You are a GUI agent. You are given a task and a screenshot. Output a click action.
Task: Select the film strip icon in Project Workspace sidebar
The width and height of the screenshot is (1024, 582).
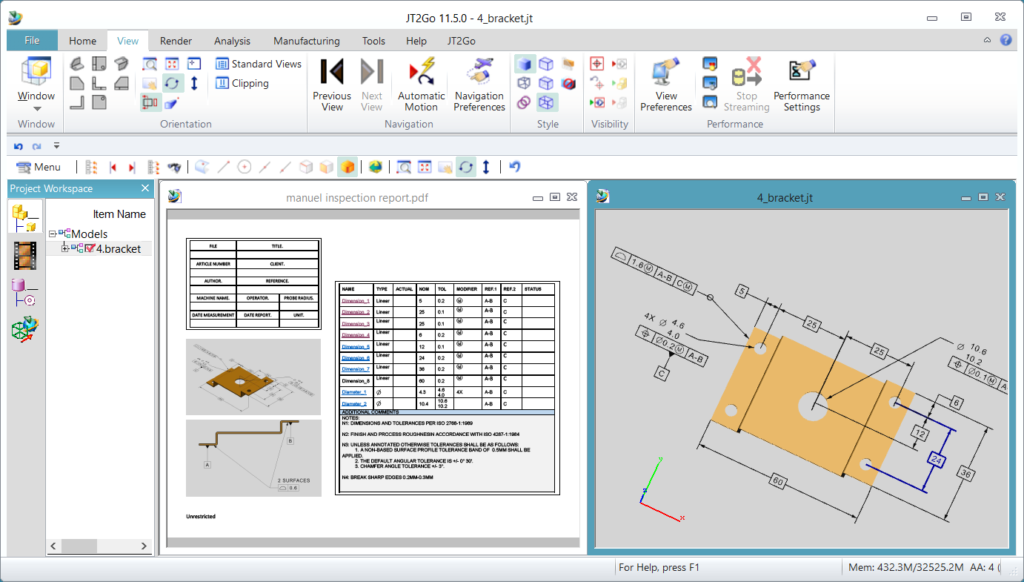(25, 254)
